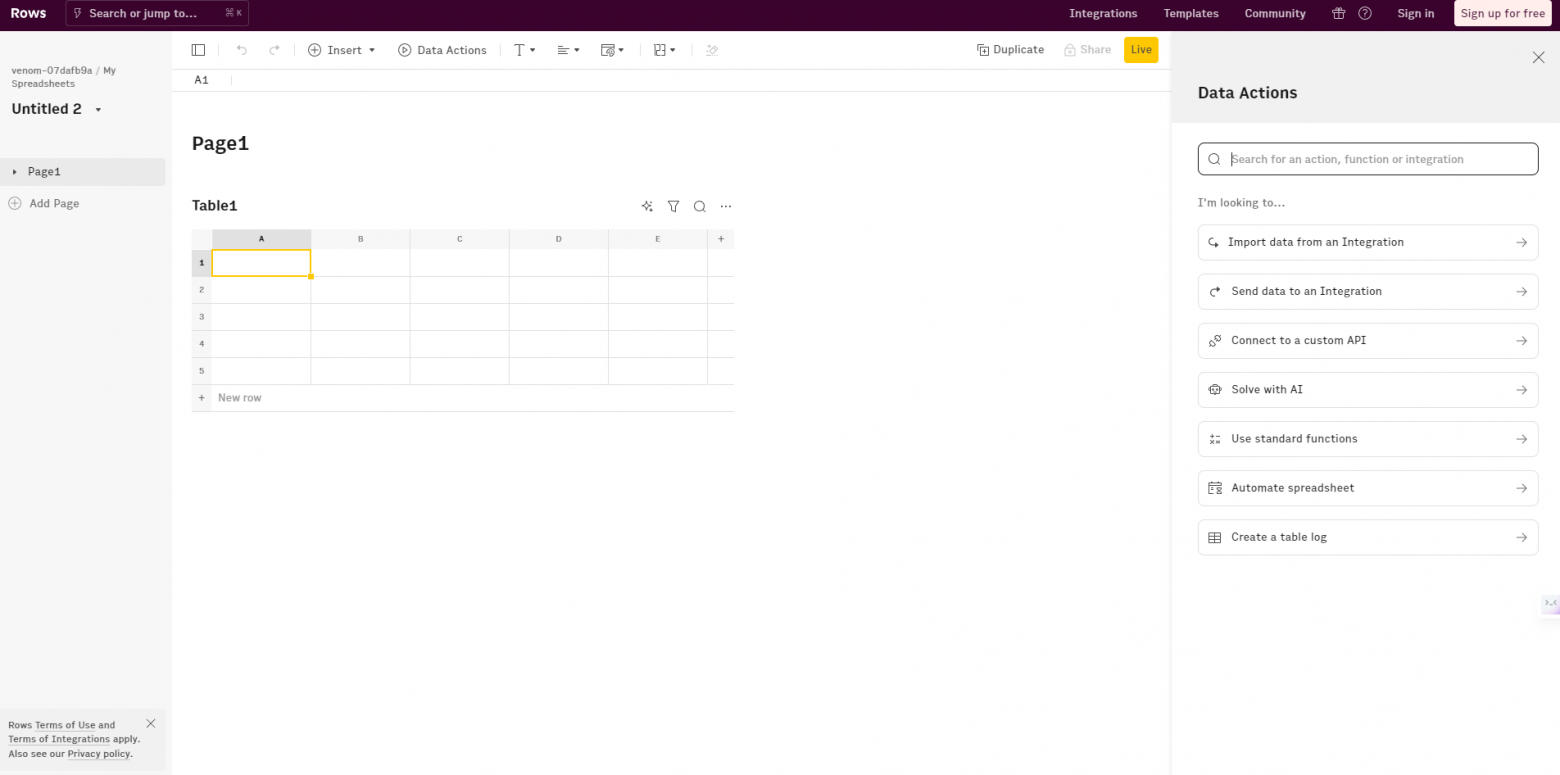This screenshot has height=775, width=1560.
Task: Open the Templates menu item
Action: (1190, 14)
